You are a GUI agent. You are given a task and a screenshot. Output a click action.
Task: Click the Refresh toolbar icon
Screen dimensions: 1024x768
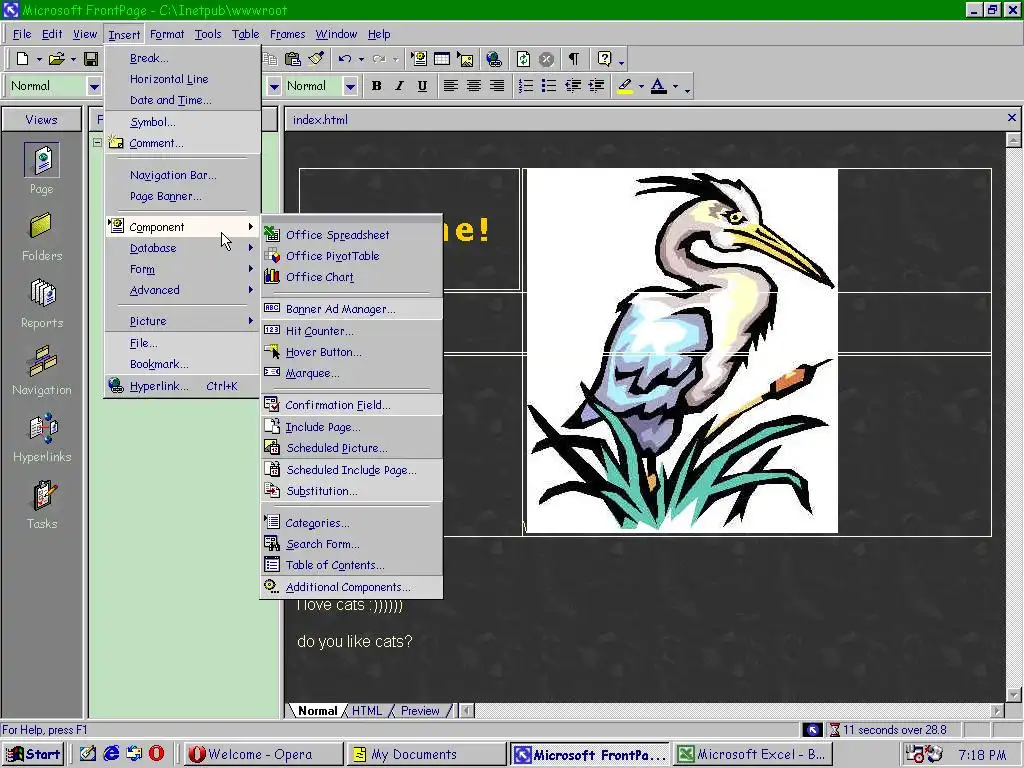[x=523, y=59]
